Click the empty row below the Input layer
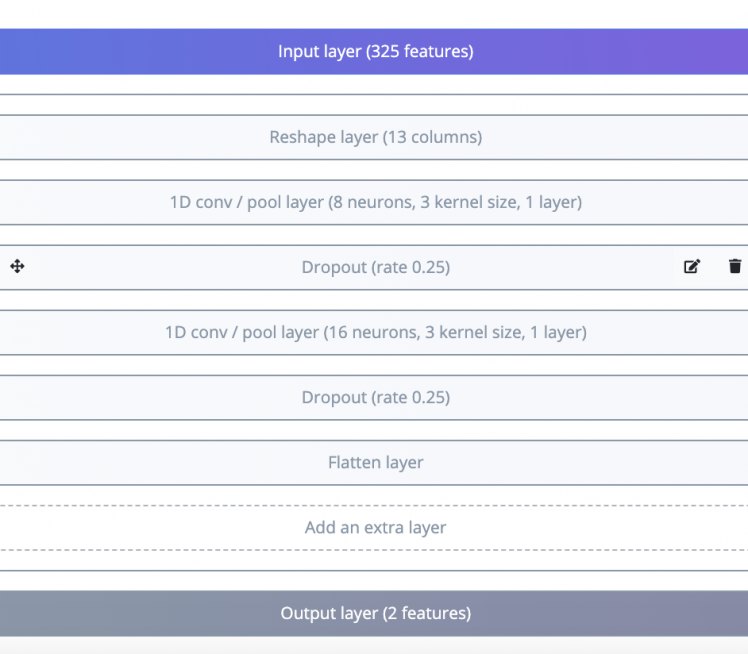This screenshot has width=748, height=654. pos(374,104)
